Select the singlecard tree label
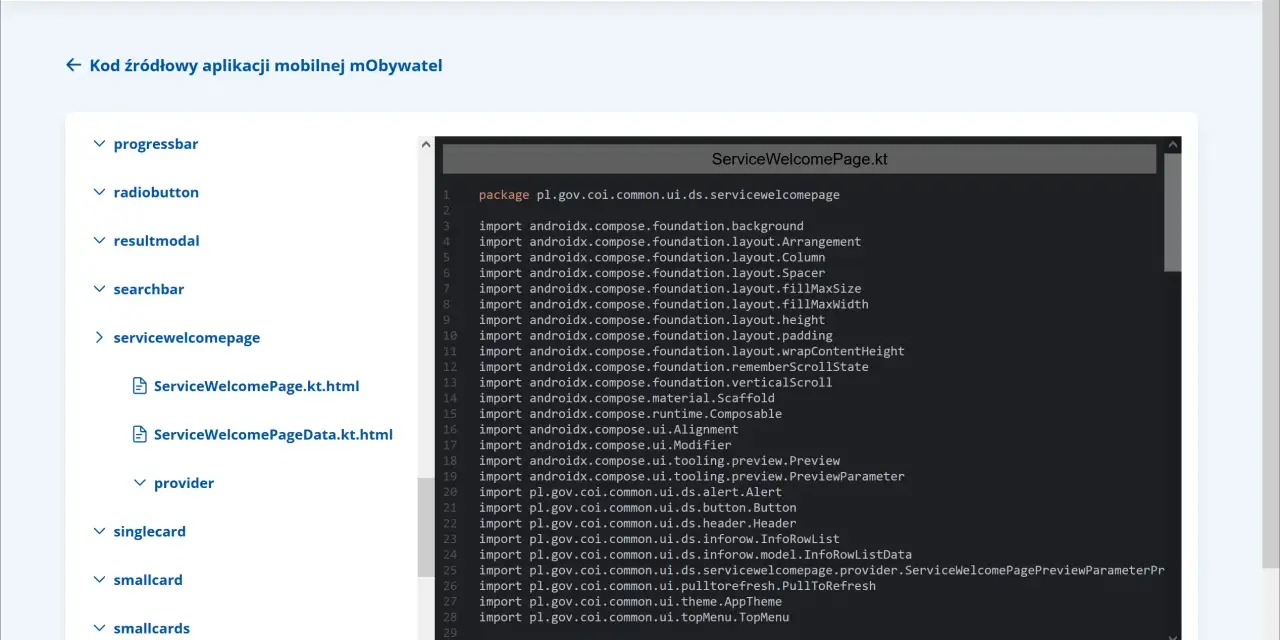Image resolution: width=1280 pixels, height=640 pixels. click(150, 531)
